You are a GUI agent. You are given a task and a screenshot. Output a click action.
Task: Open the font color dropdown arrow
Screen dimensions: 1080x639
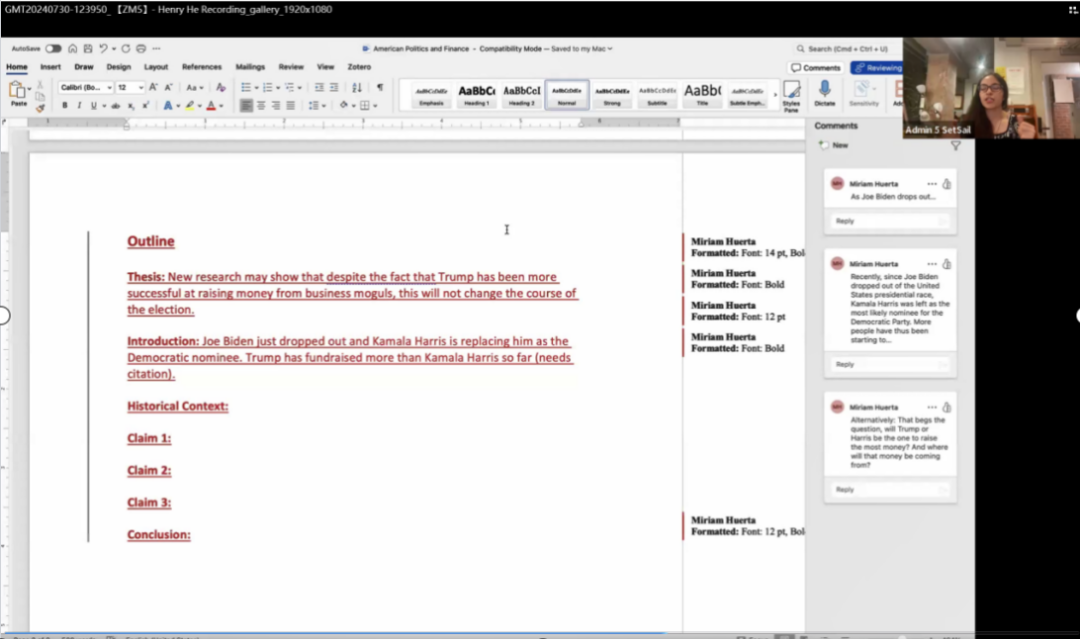point(221,106)
